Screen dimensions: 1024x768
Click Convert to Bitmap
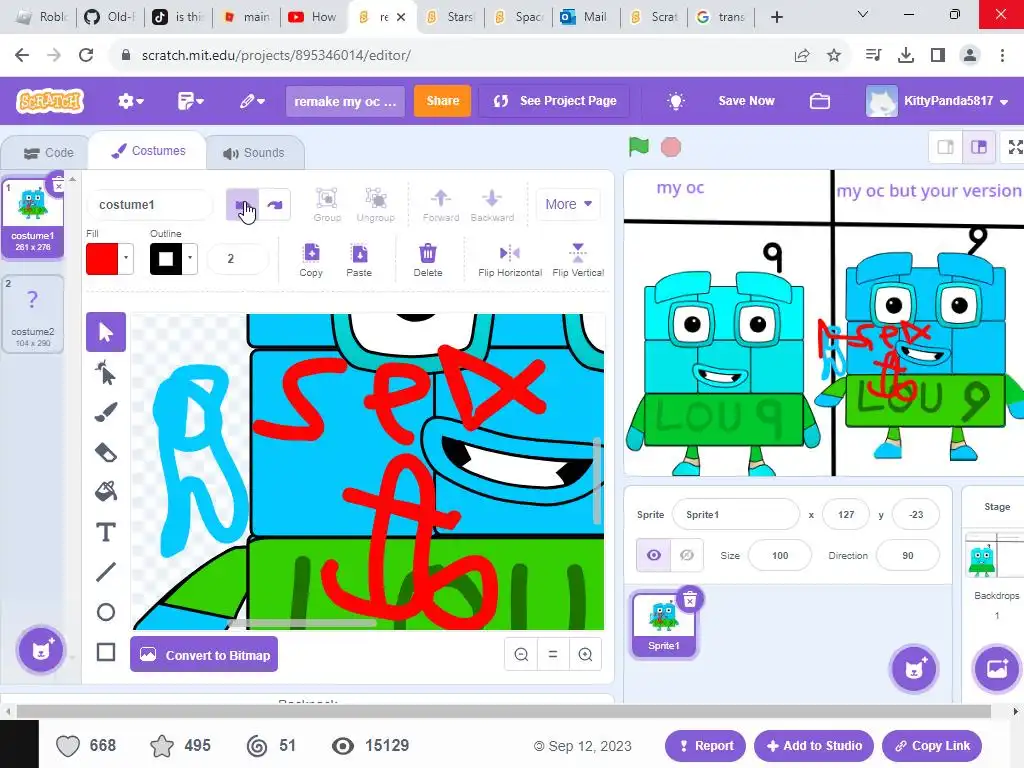(x=204, y=654)
